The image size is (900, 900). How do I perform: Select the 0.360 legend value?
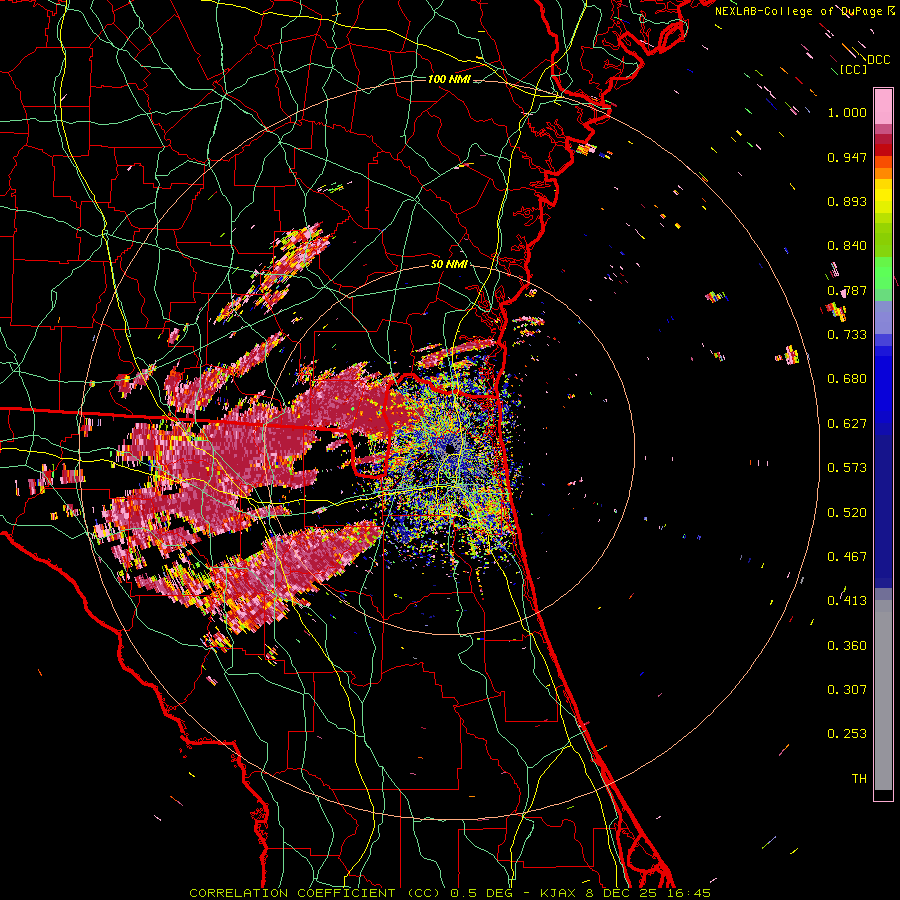point(847,646)
